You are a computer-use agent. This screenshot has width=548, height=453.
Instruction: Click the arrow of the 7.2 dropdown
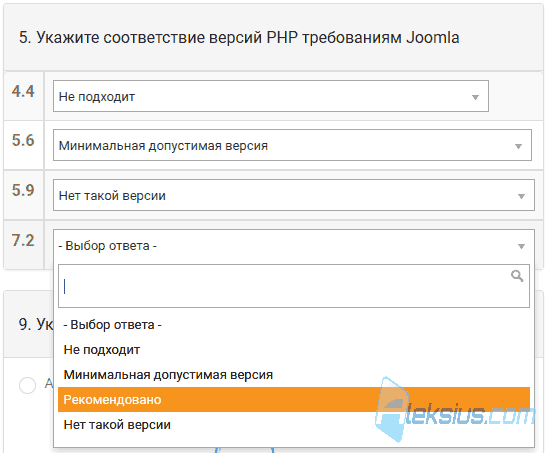coord(521,246)
